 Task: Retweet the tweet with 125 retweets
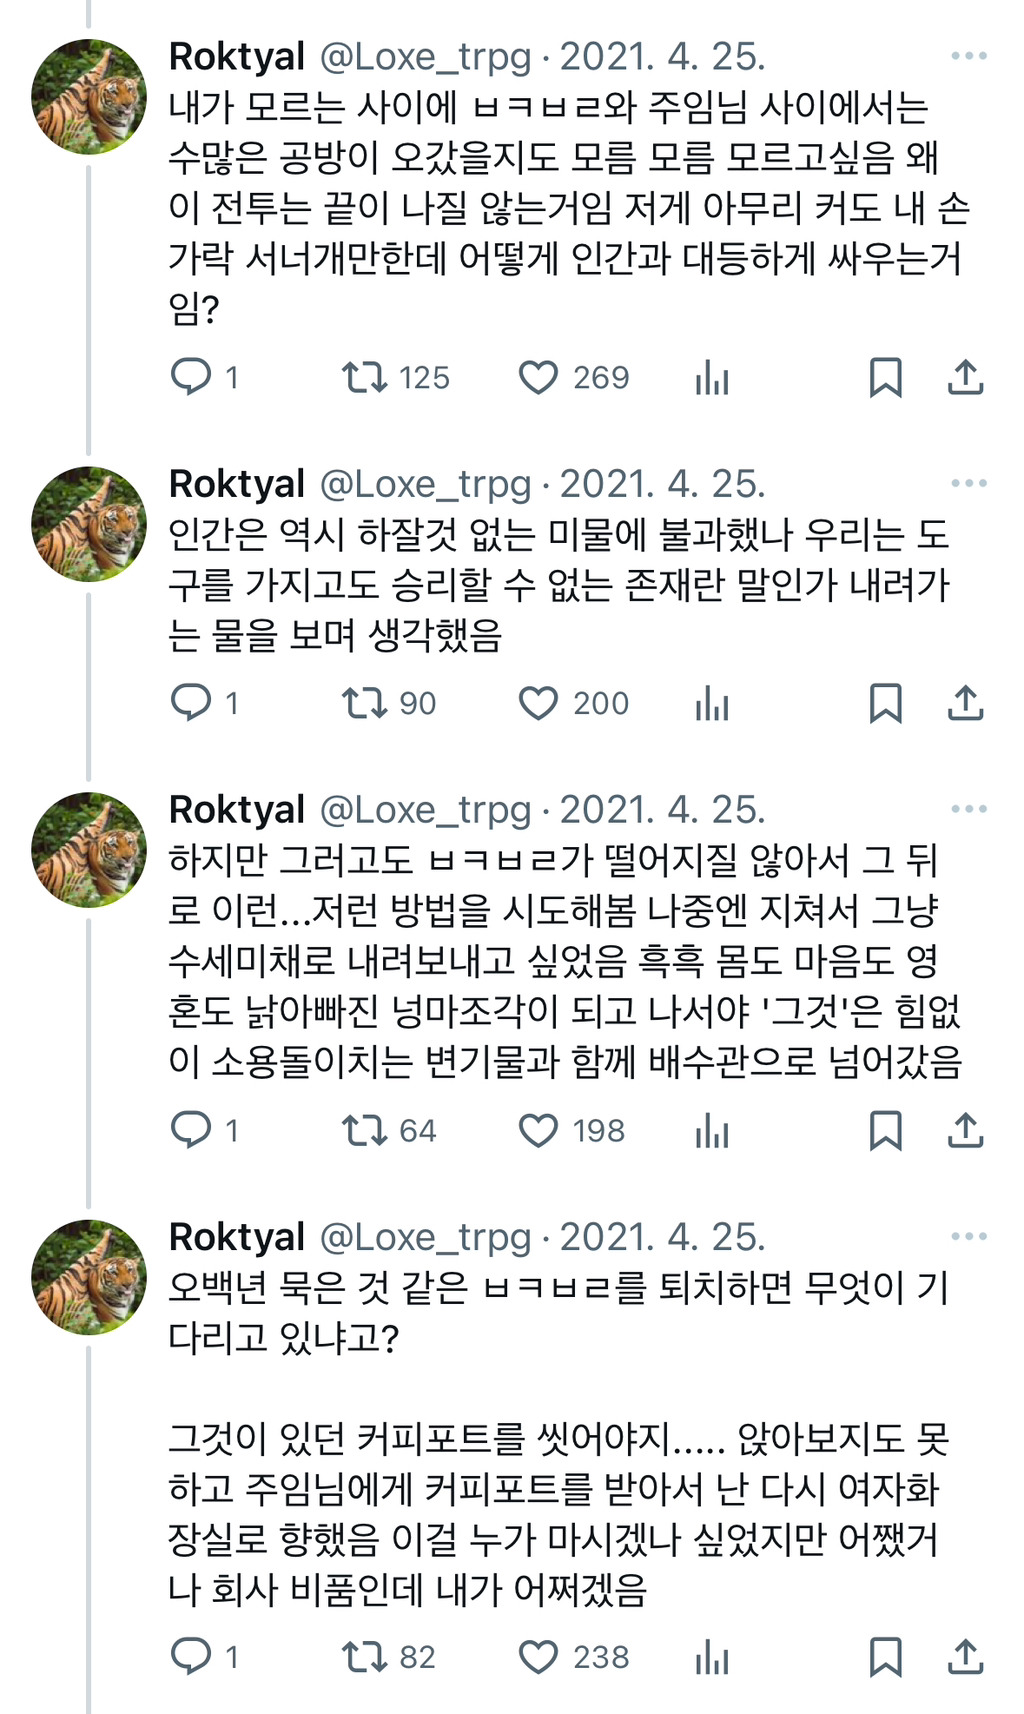click(x=364, y=377)
